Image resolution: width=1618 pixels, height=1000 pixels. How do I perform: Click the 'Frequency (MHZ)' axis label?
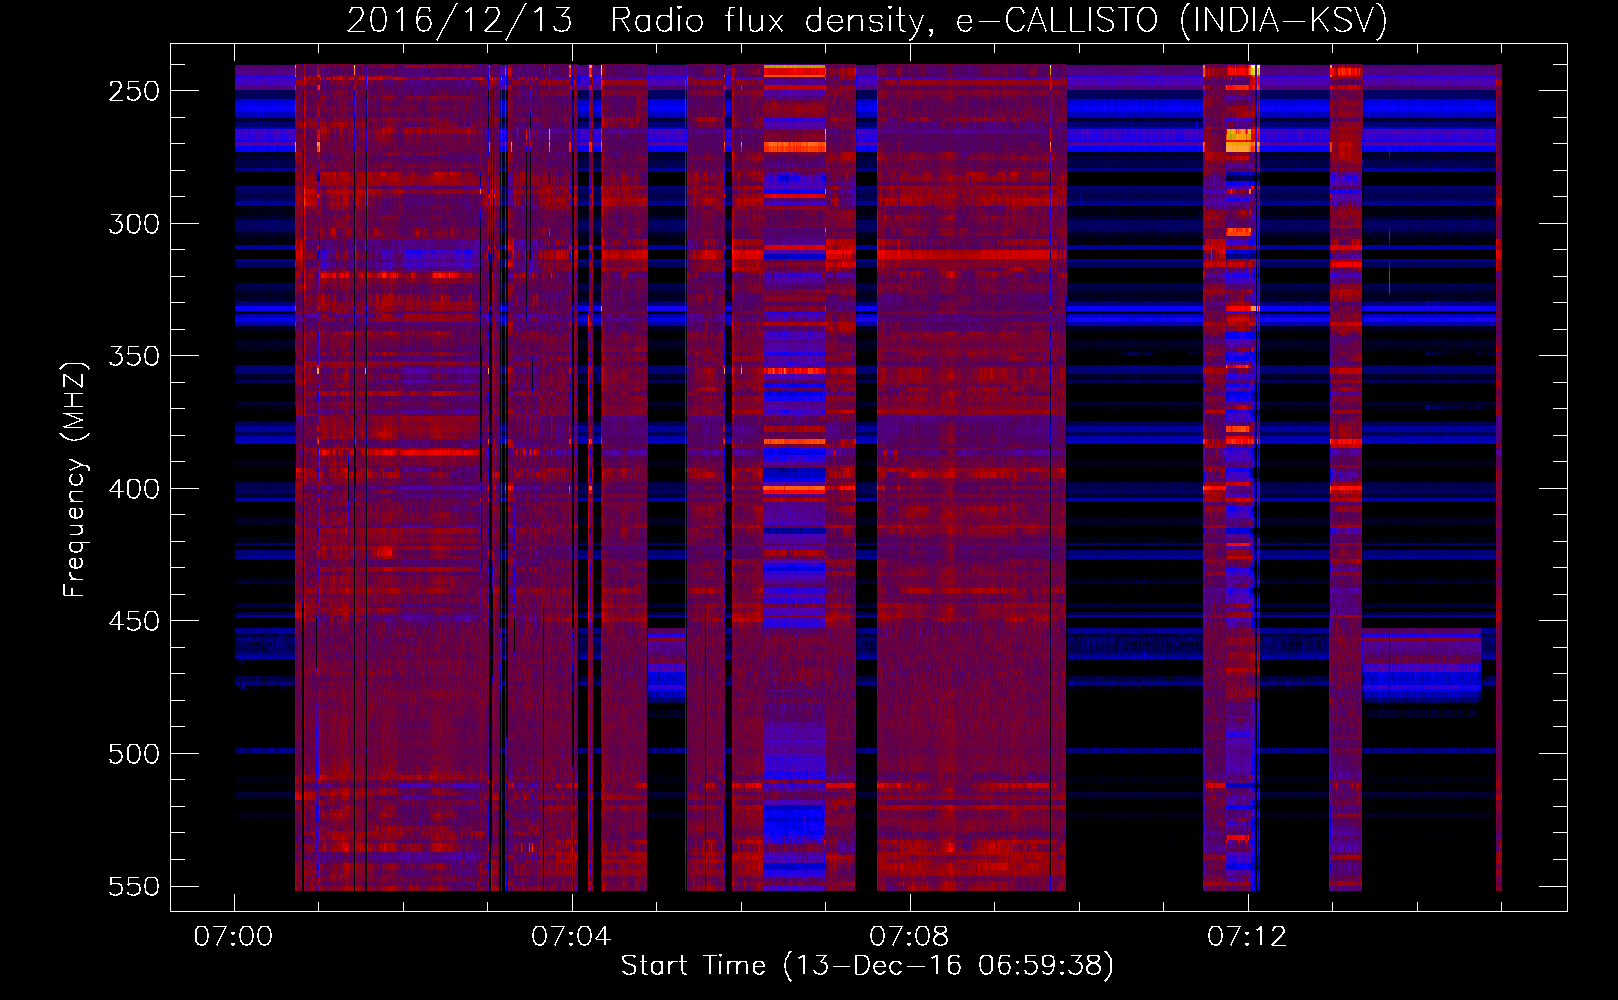[x=75, y=480]
